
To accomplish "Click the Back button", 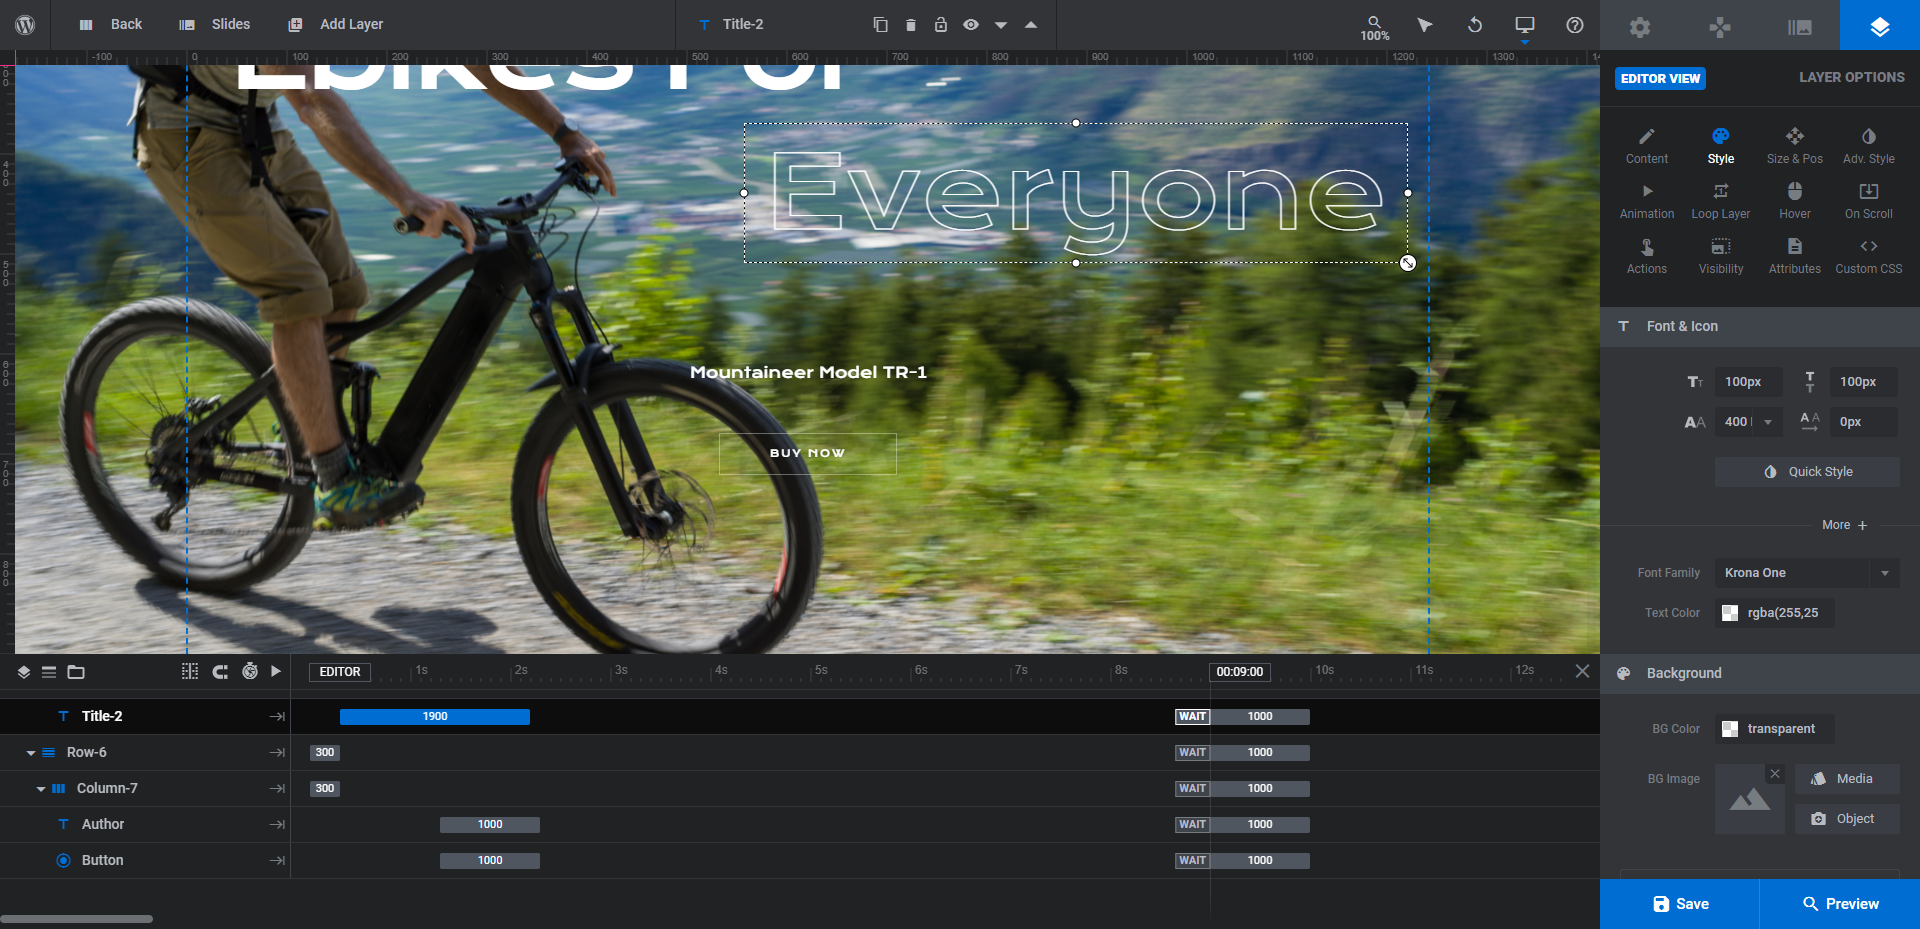I will click(110, 24).
